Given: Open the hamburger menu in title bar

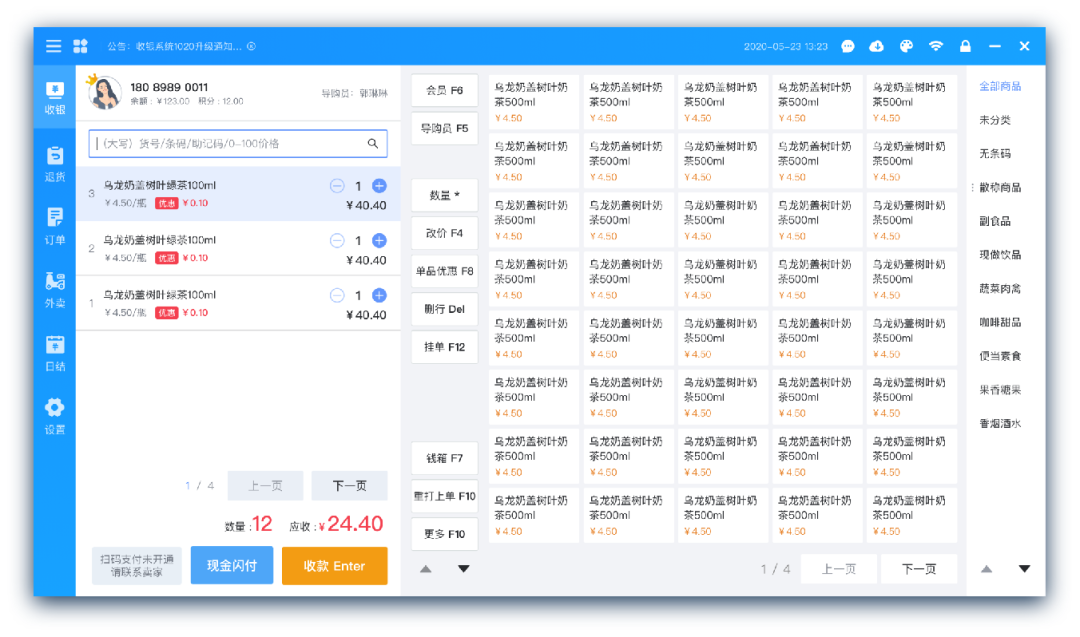Looking at the screenshot, I should point(53,46).
